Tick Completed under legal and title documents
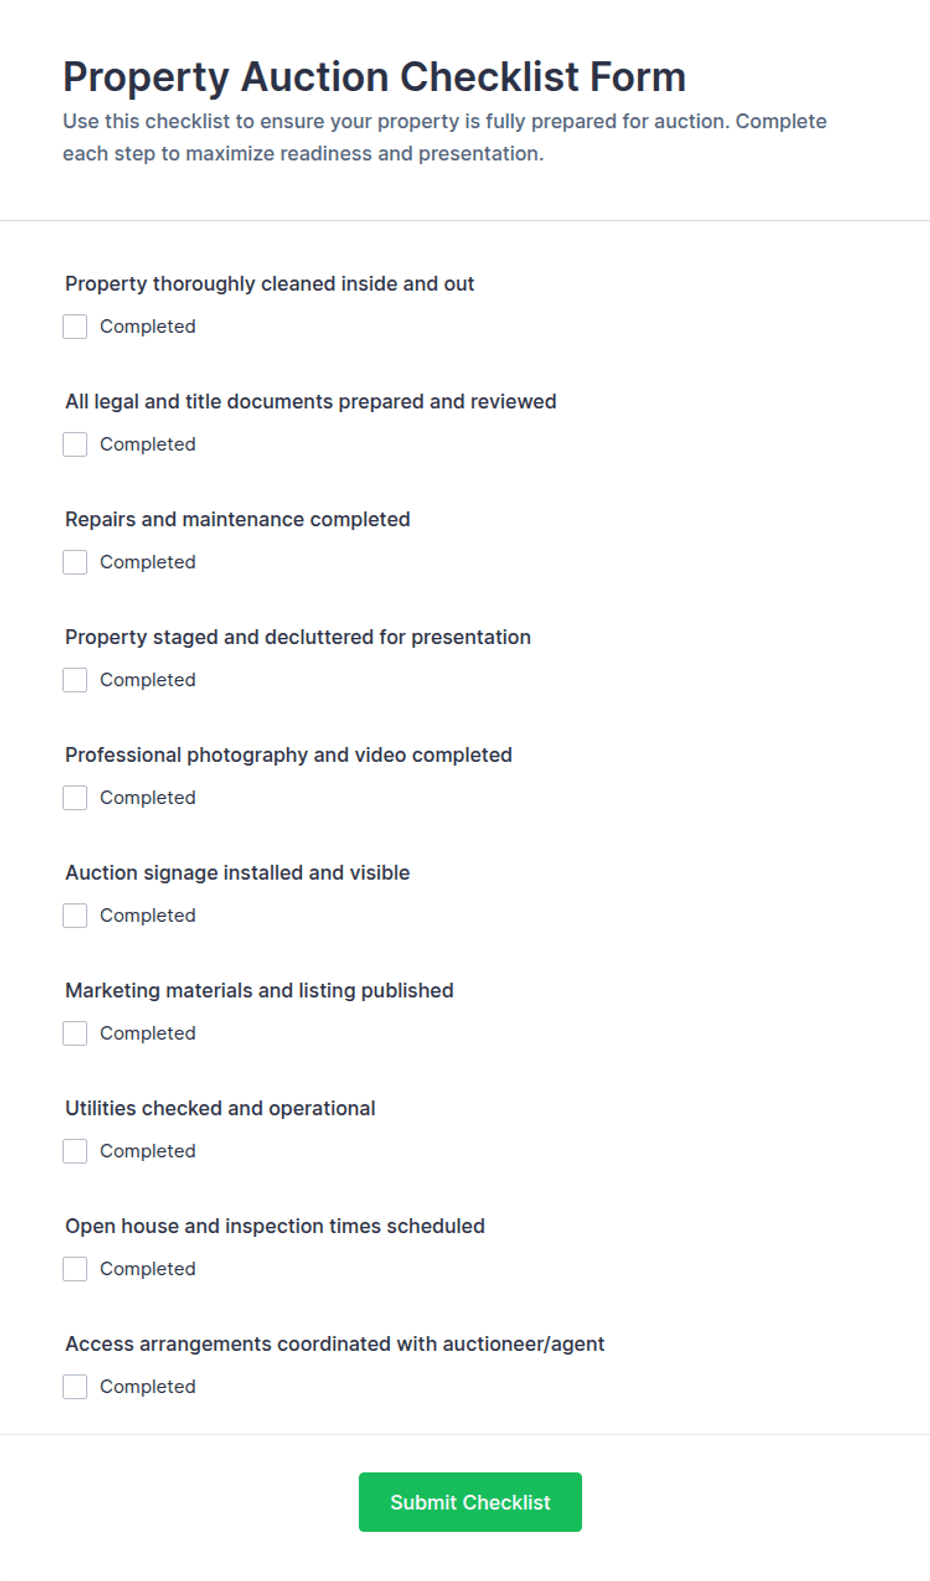Screen dimensions: 930x1581 (75, 445)
